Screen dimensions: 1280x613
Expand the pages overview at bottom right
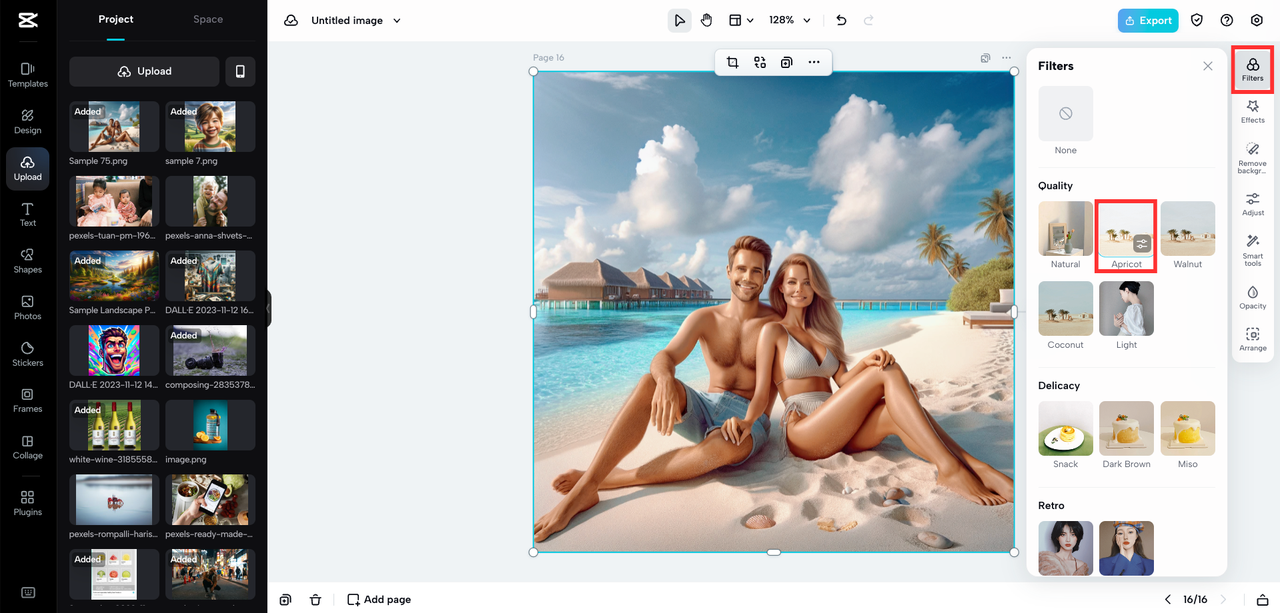(x=1262, y=599)
